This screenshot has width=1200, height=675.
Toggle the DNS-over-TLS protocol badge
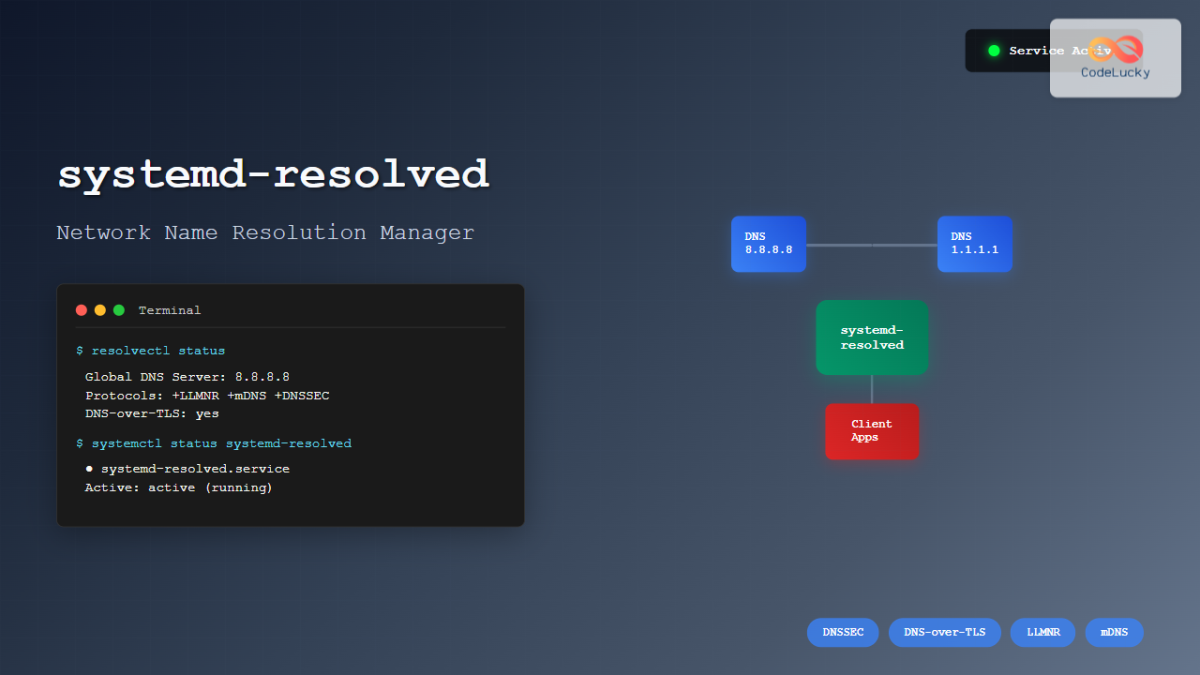click(x=944, y=632)
